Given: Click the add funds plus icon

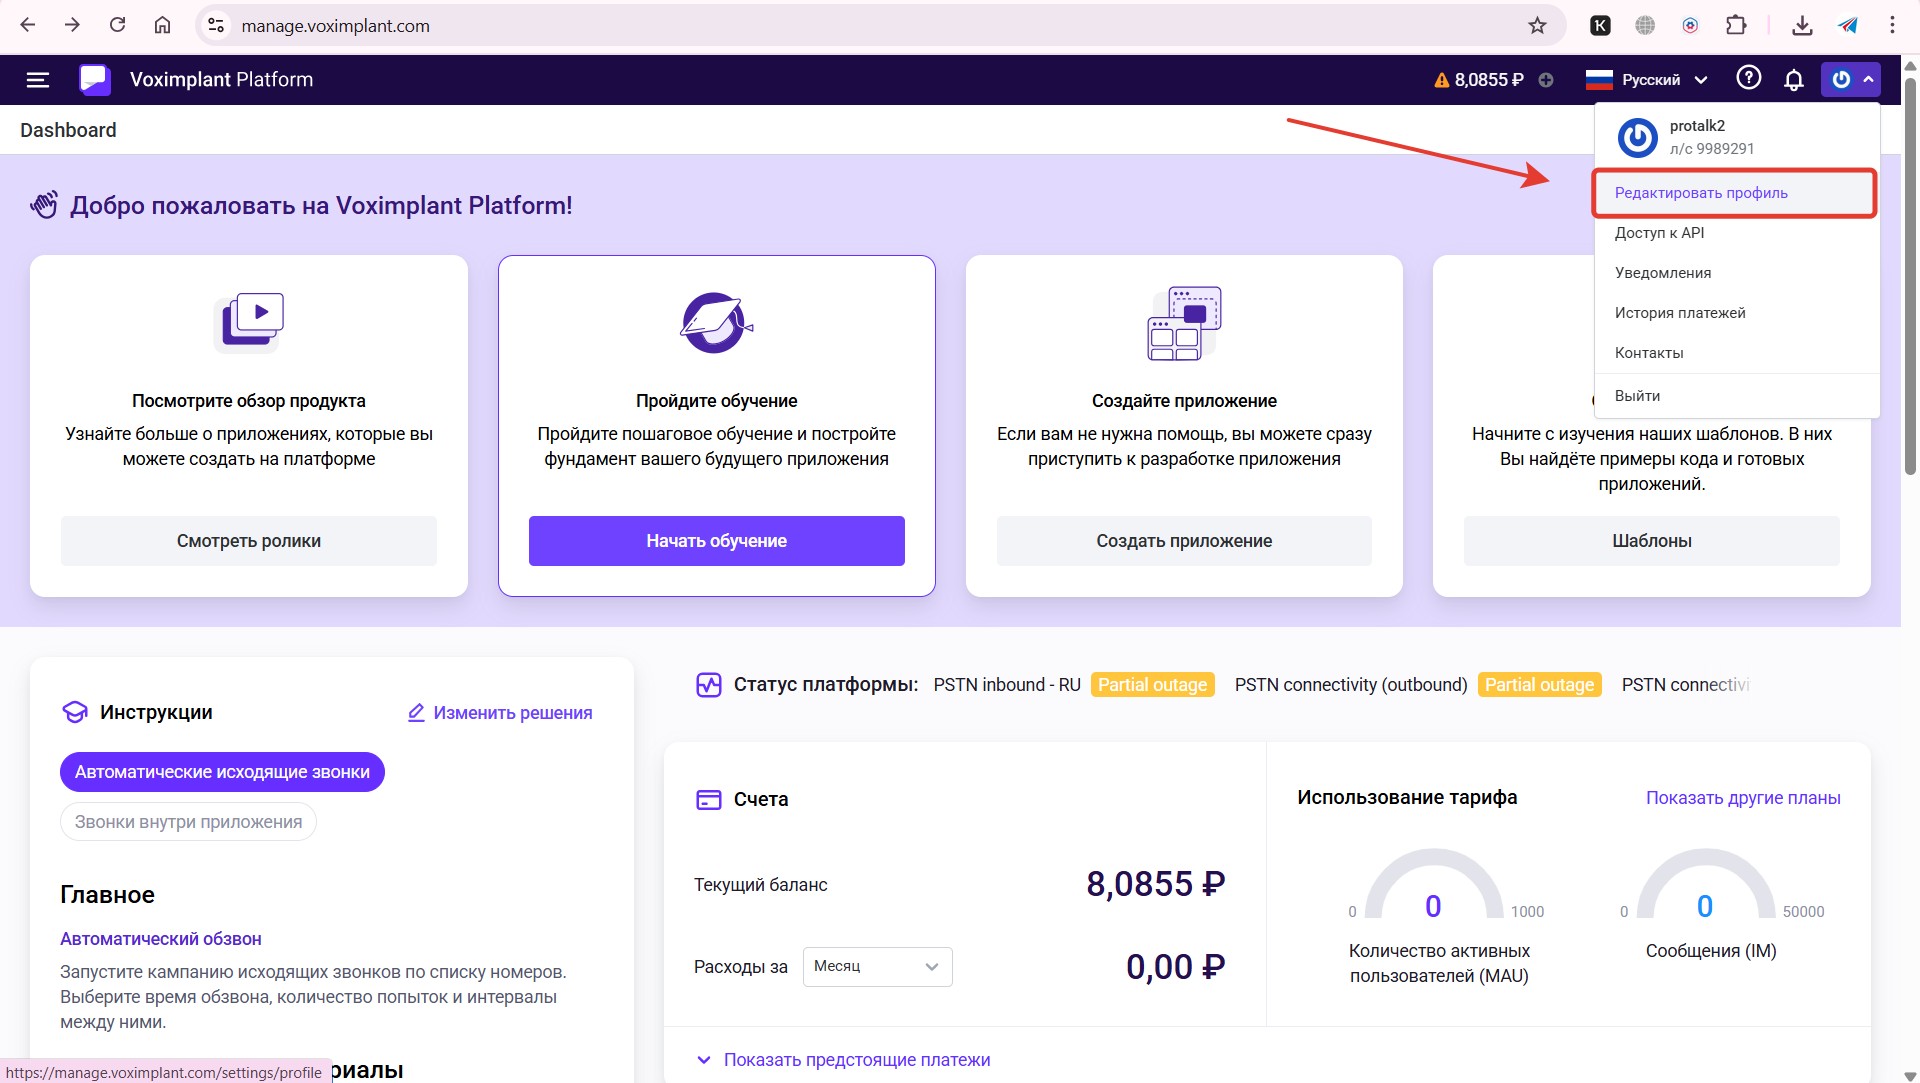Looking at the screenshot, I should [x=1546, y=80].
